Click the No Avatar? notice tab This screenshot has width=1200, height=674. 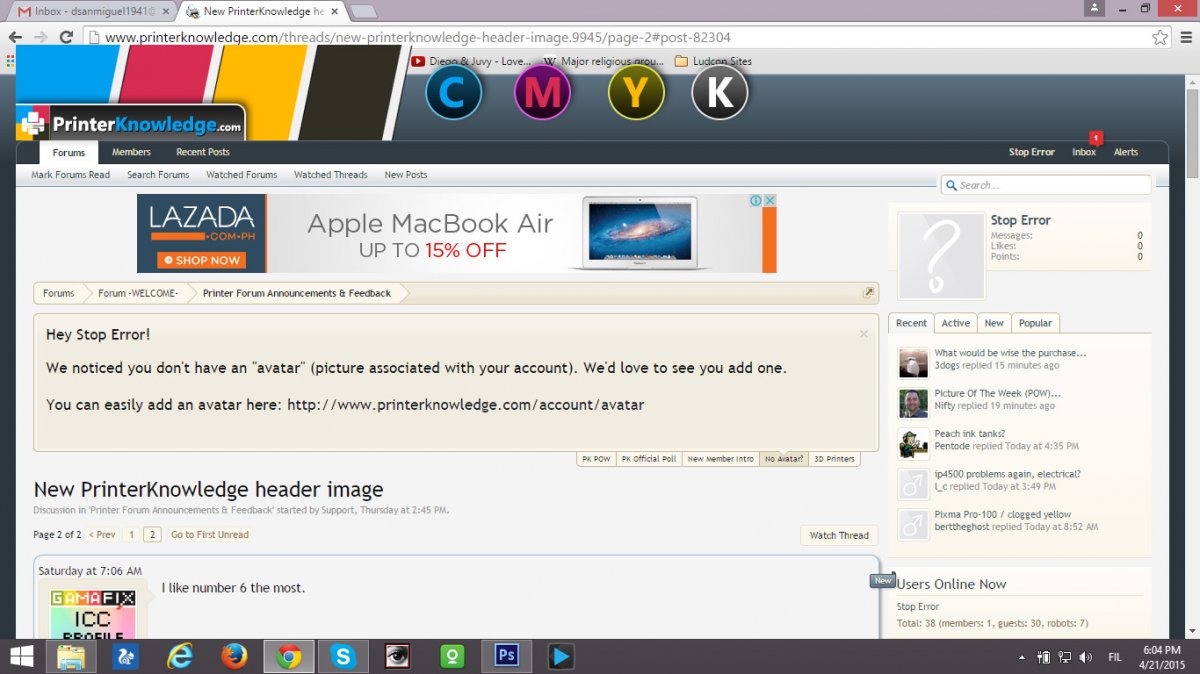tap(784, 459)
